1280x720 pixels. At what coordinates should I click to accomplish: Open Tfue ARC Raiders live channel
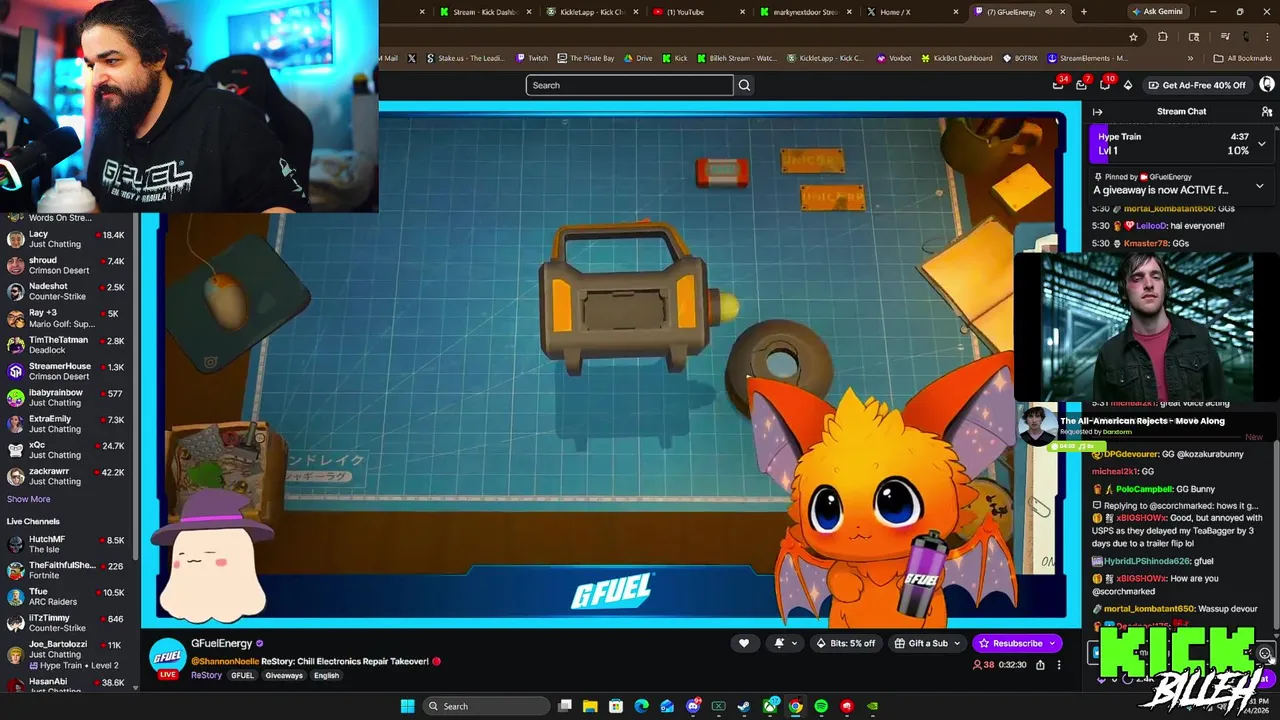tap(66, 596)
